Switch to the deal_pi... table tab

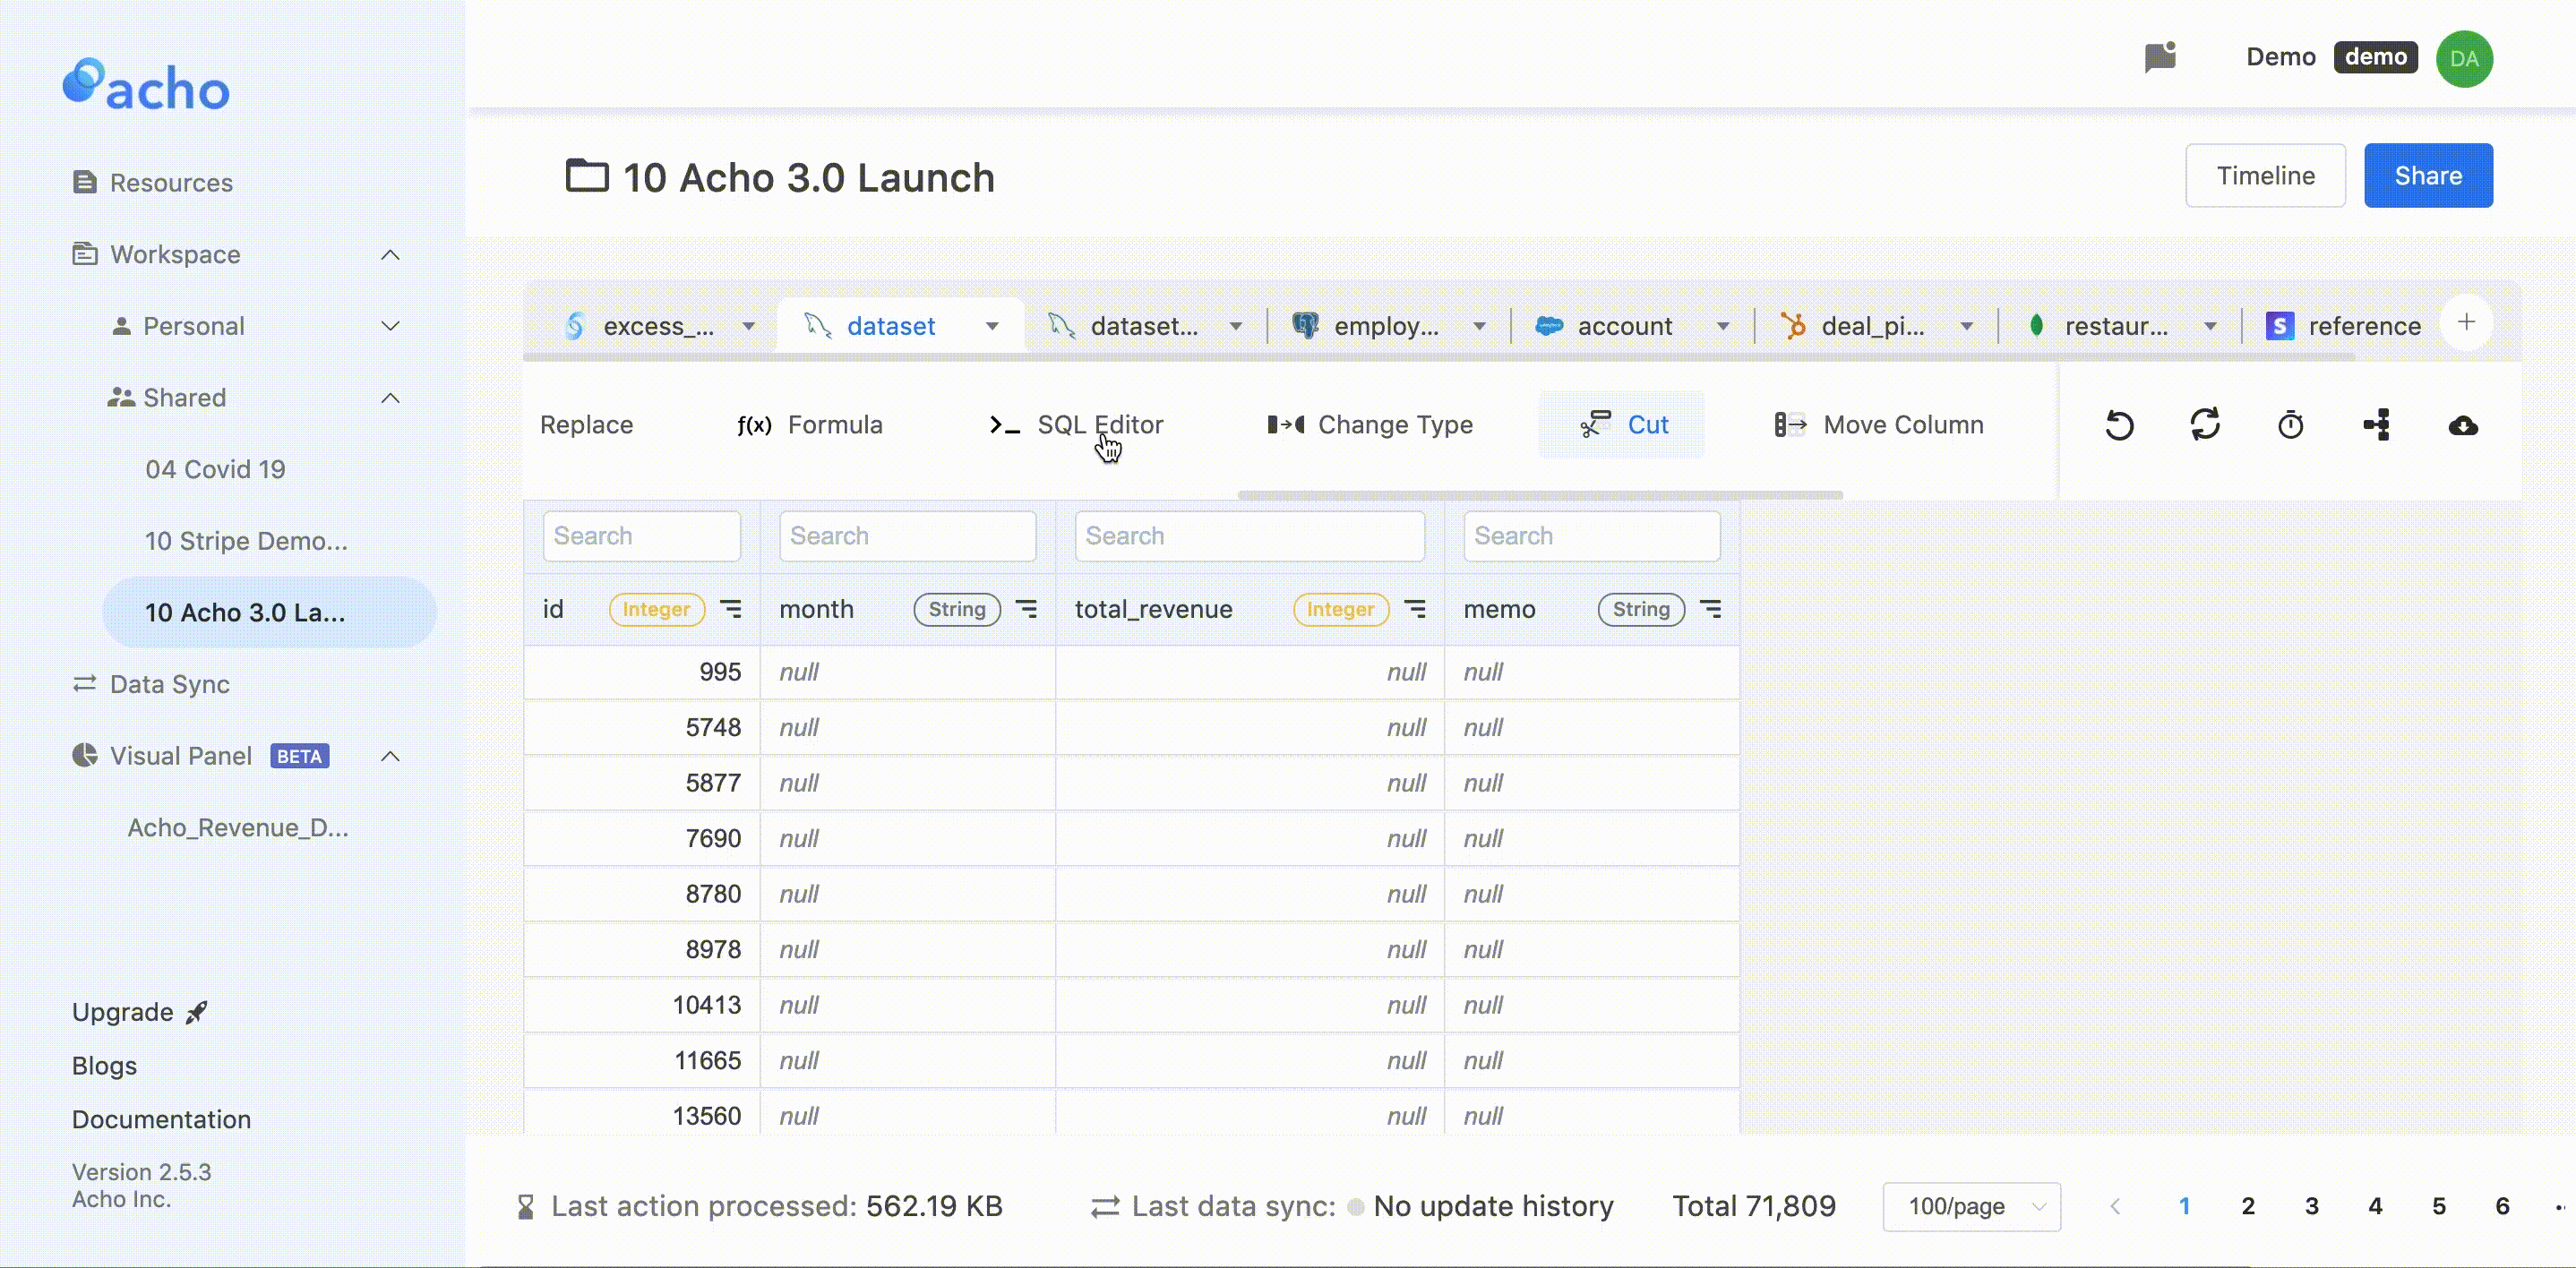point(1872,326)
